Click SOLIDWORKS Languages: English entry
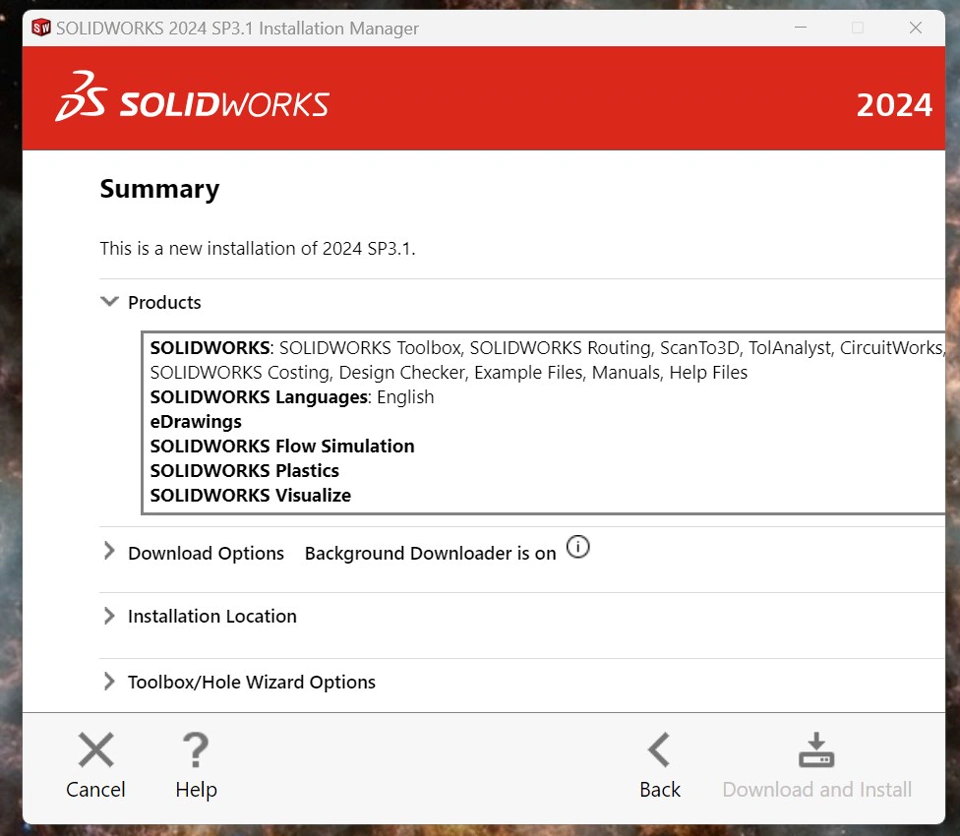Image resolution: width=960 pixels, height=836 pixels. (292, 397)
